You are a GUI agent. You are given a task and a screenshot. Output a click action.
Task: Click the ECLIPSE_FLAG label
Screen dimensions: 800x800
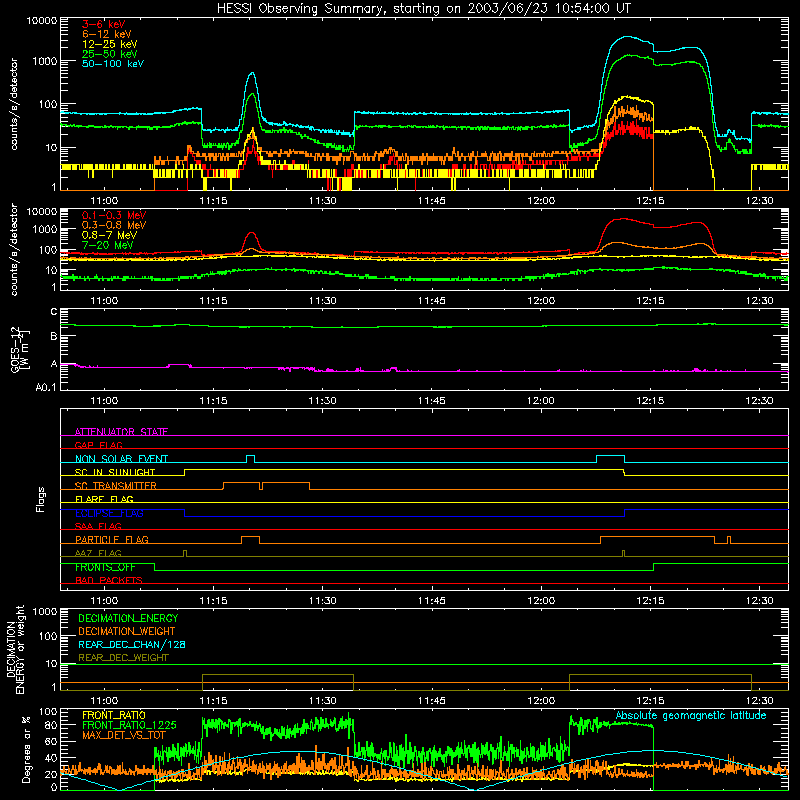point(109,513)
